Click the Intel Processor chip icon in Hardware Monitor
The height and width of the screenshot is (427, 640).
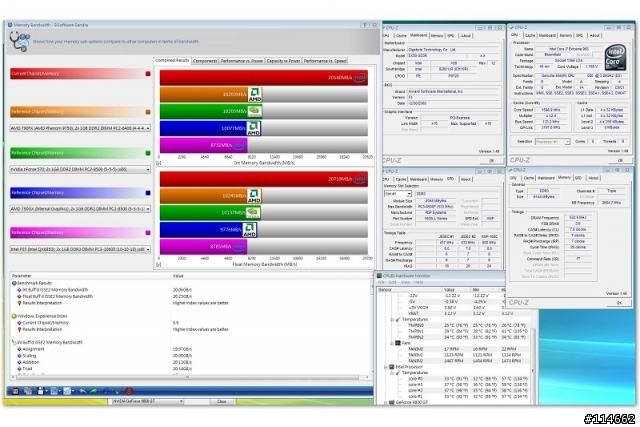click(x=391, y=367)
